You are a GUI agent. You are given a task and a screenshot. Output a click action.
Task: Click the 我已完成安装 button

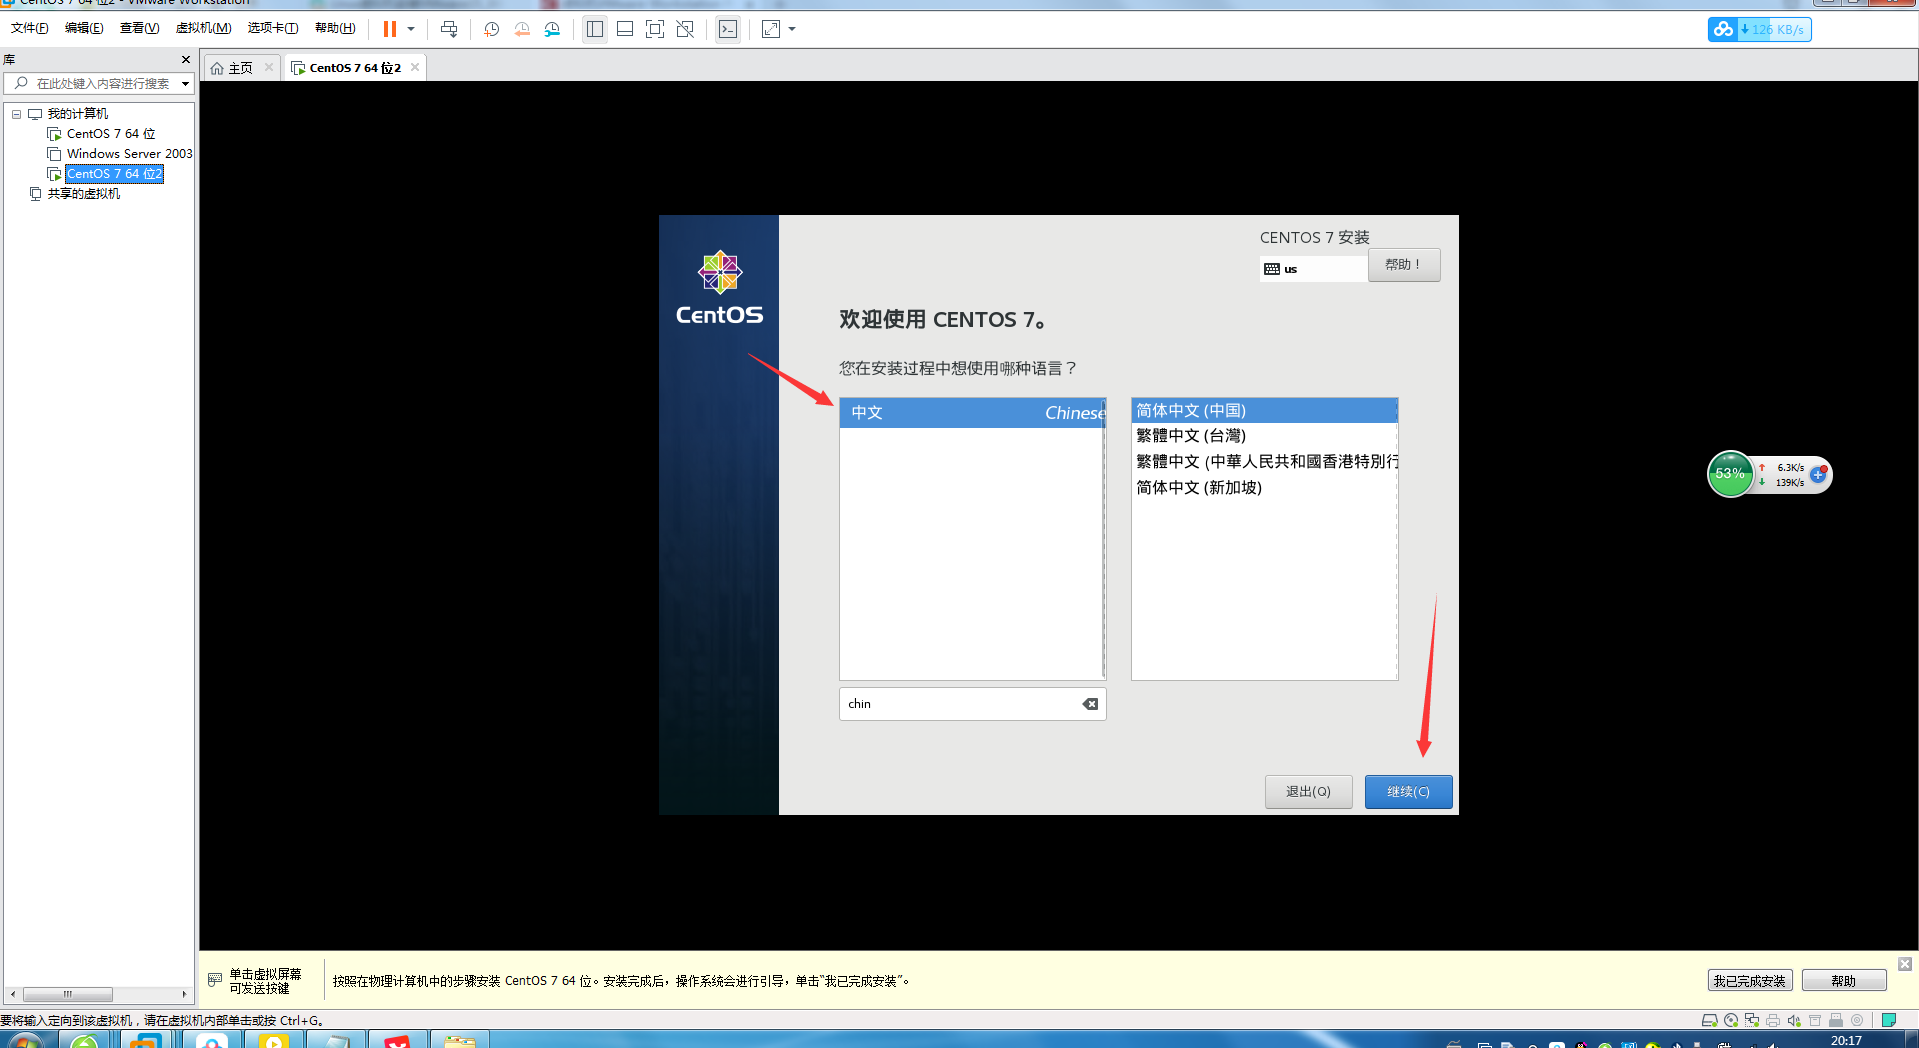[1749, 981]
